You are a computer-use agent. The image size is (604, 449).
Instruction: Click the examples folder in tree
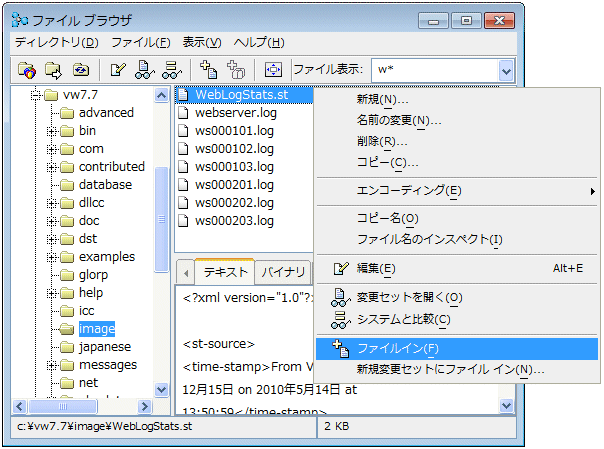[x=106, y=257]
